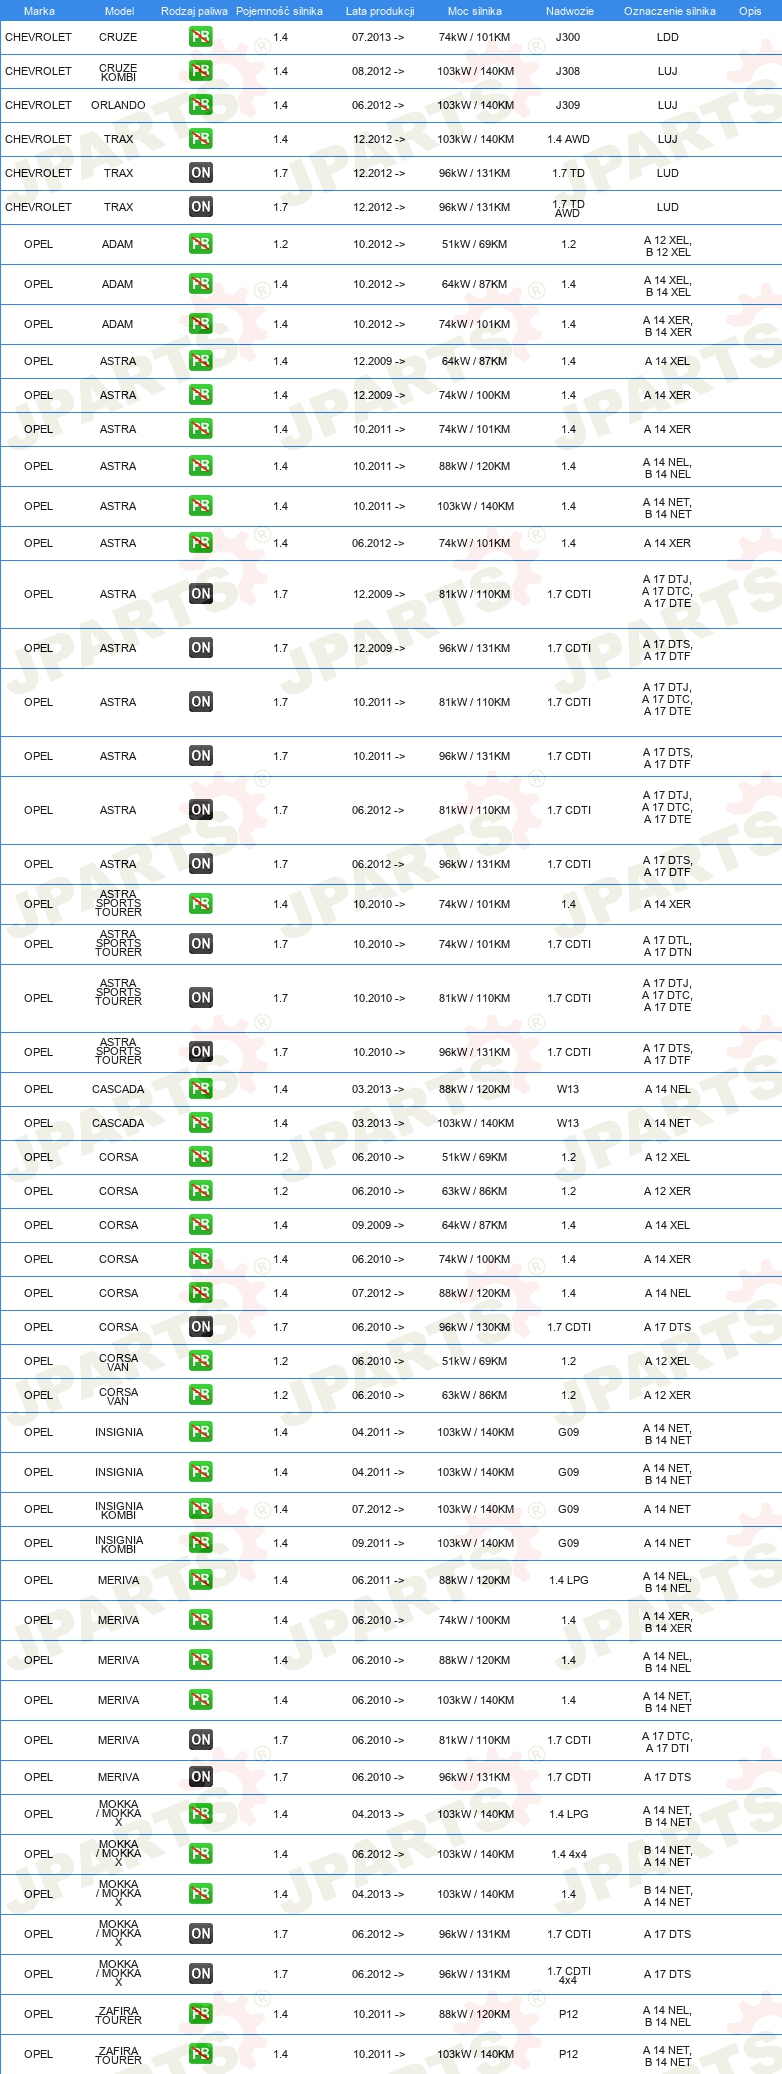Click petrol icon in Corsa 63kW 1.2 row

pyautogui.click(x=201, y=1191)
